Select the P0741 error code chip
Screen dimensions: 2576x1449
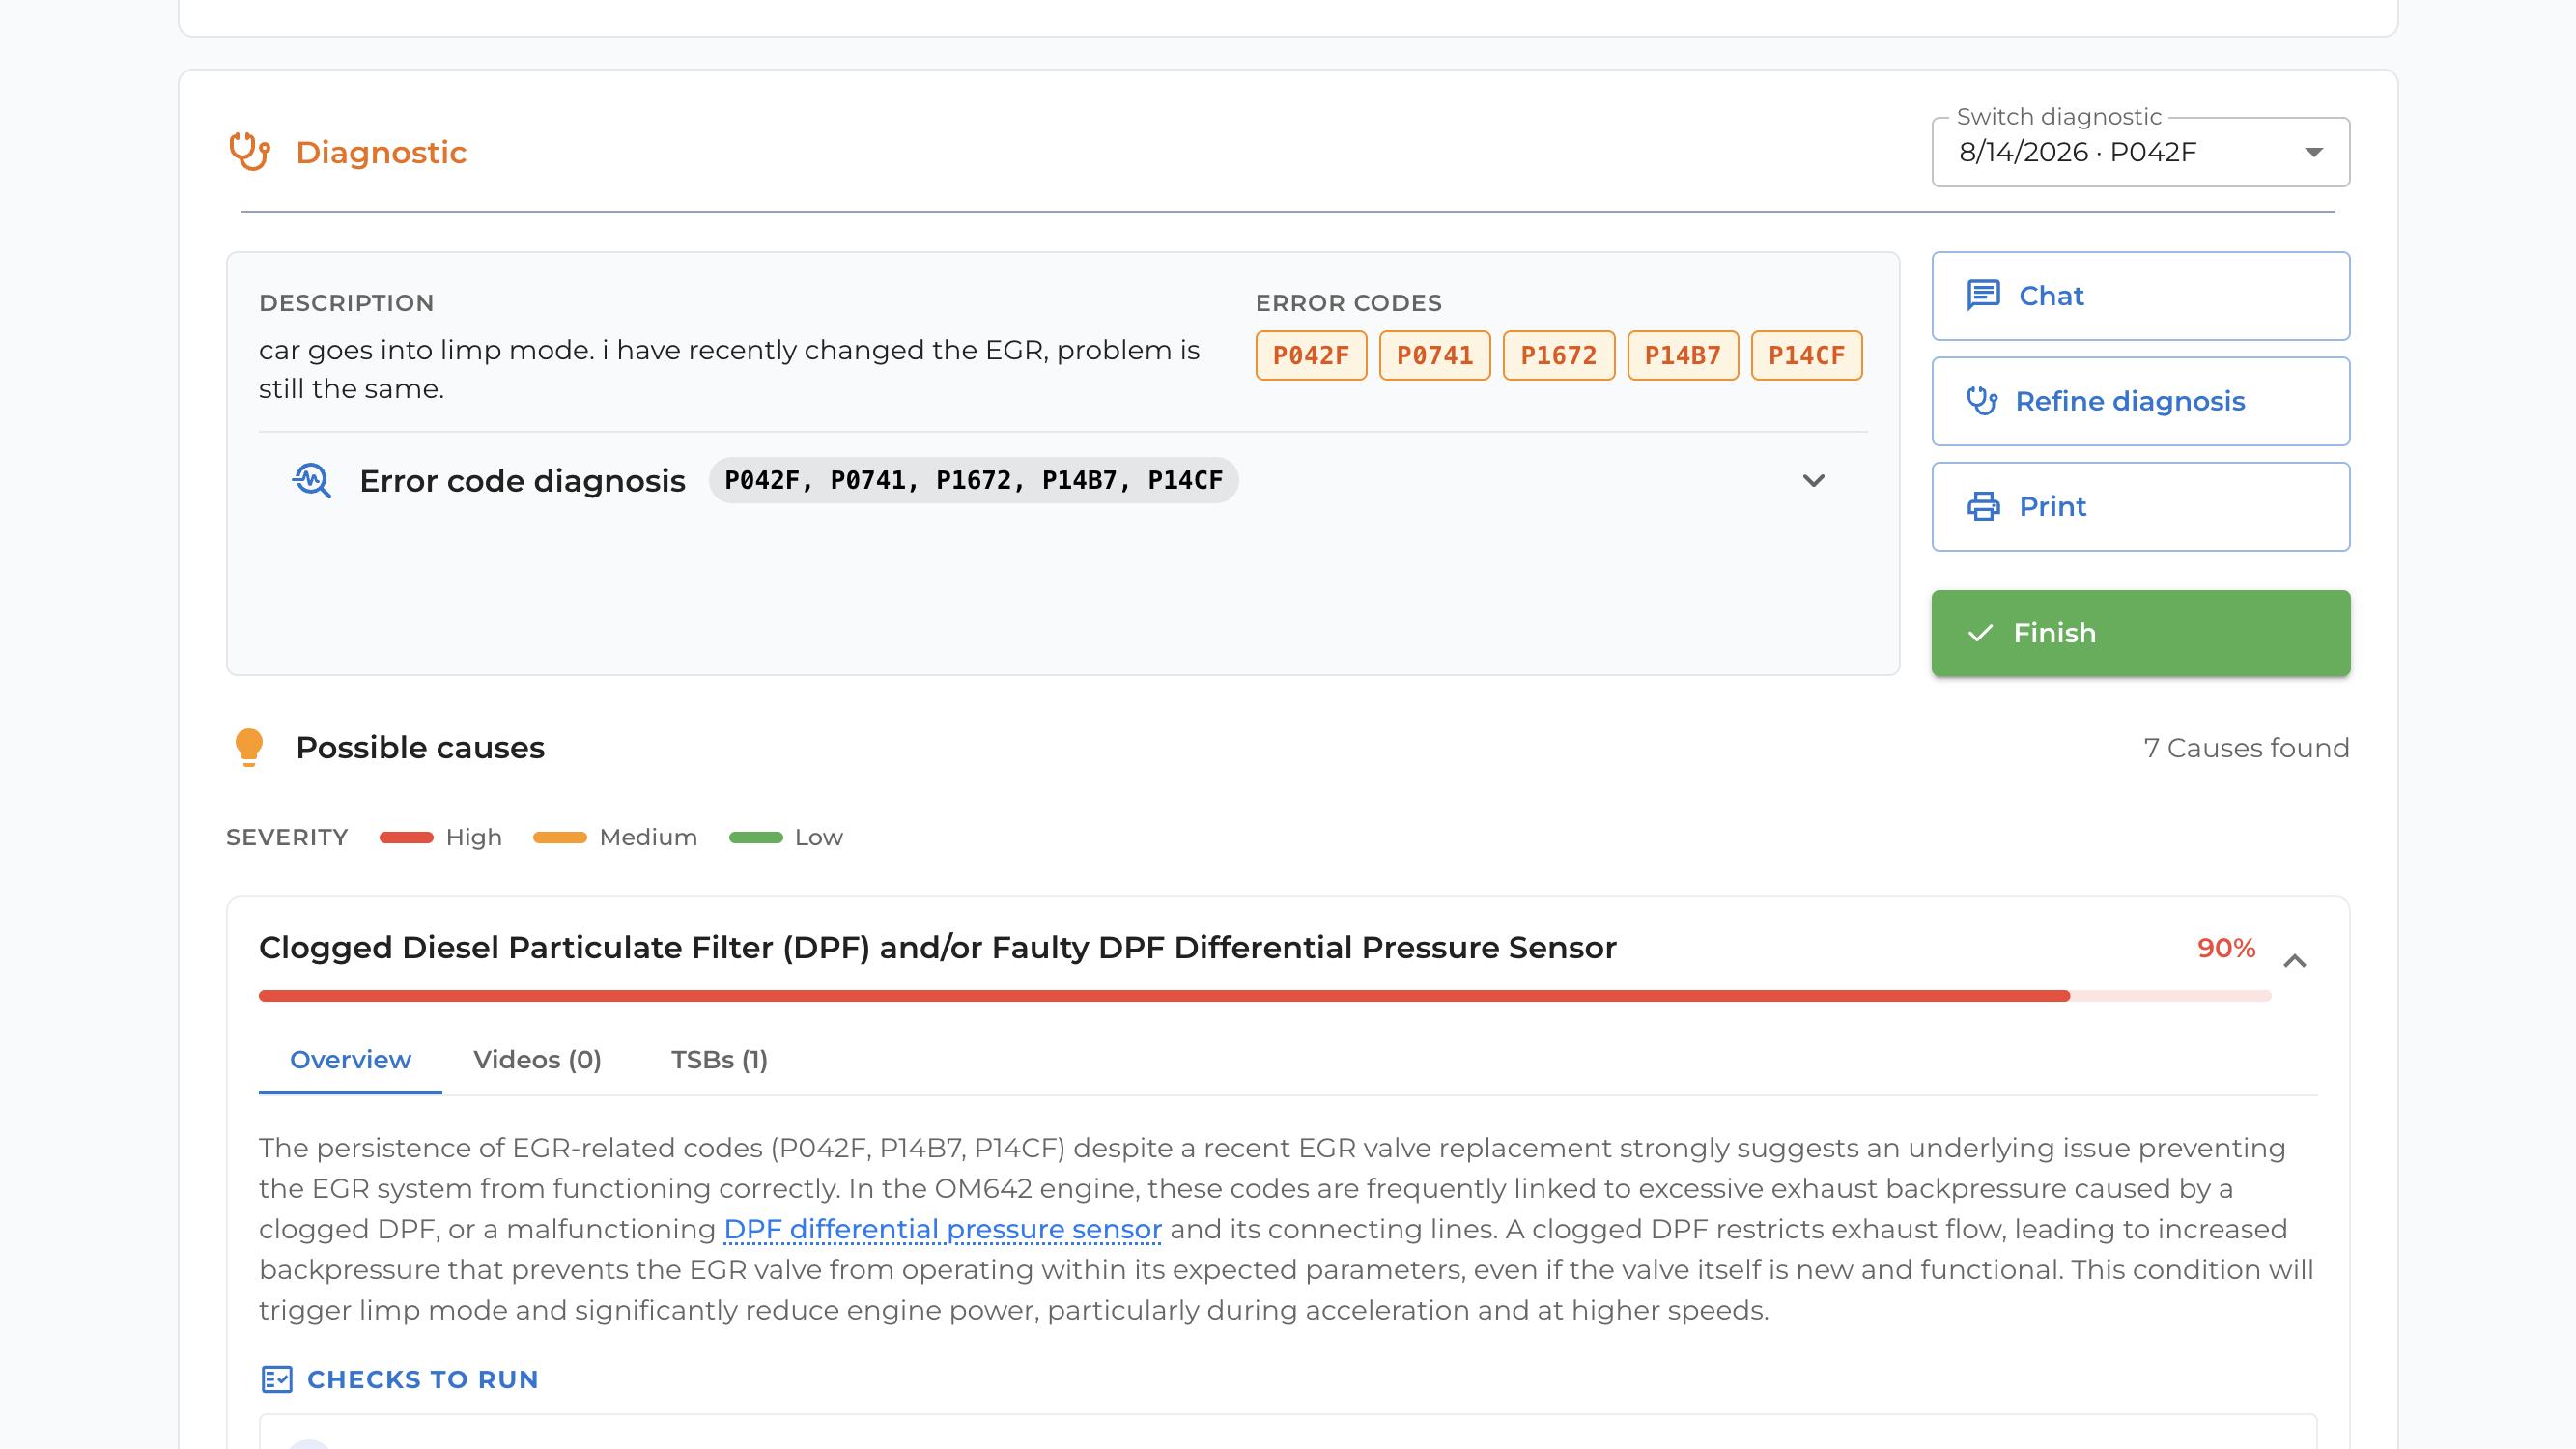coord(1434,355)
